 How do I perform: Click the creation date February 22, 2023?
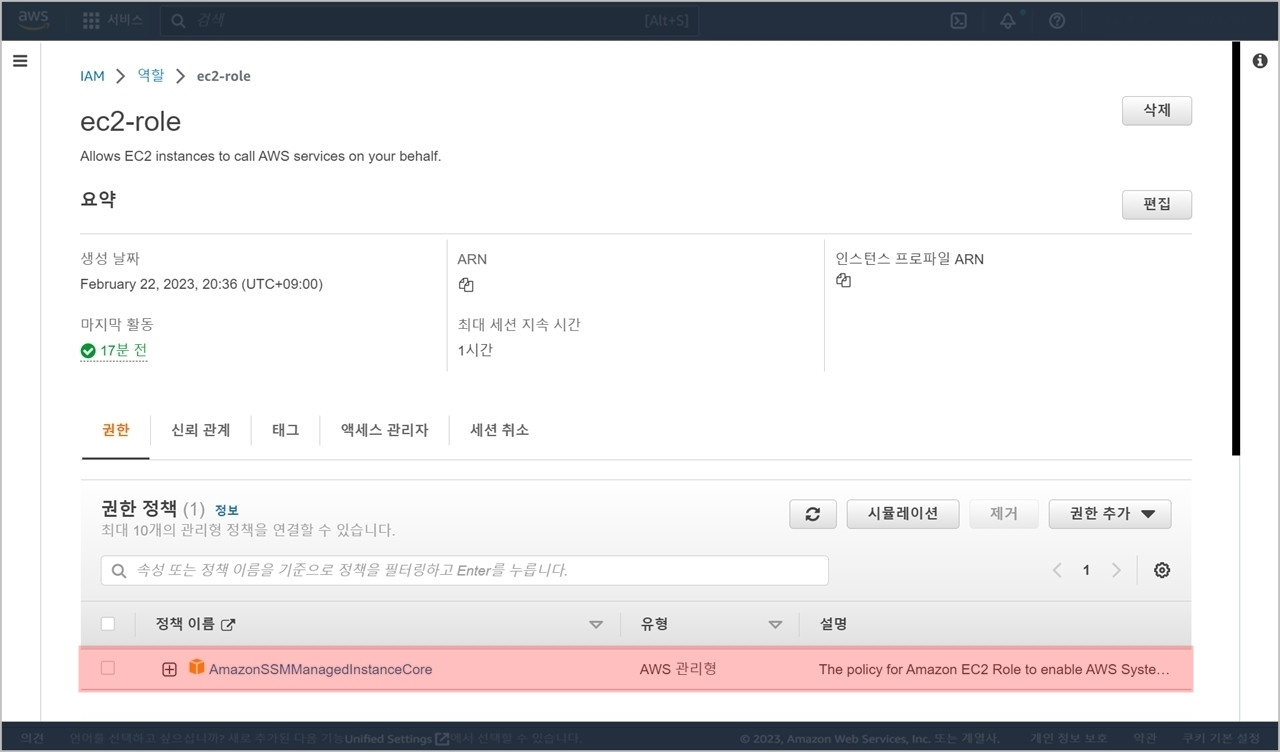coord(201,284)
